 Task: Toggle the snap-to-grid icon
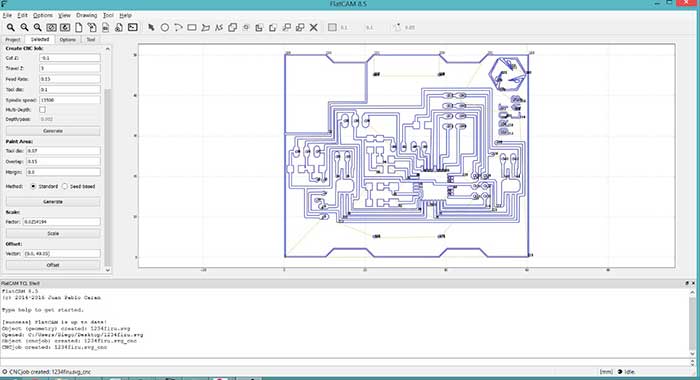coord(332,27)
